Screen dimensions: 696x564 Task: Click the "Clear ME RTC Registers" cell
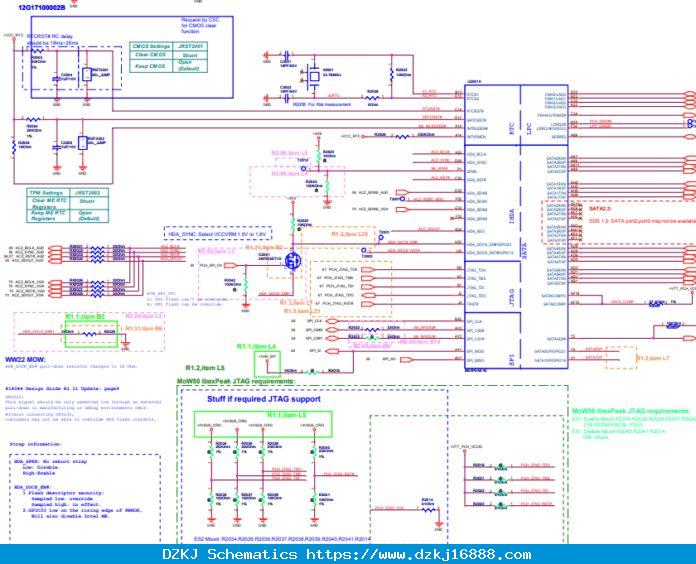point(48,203)
